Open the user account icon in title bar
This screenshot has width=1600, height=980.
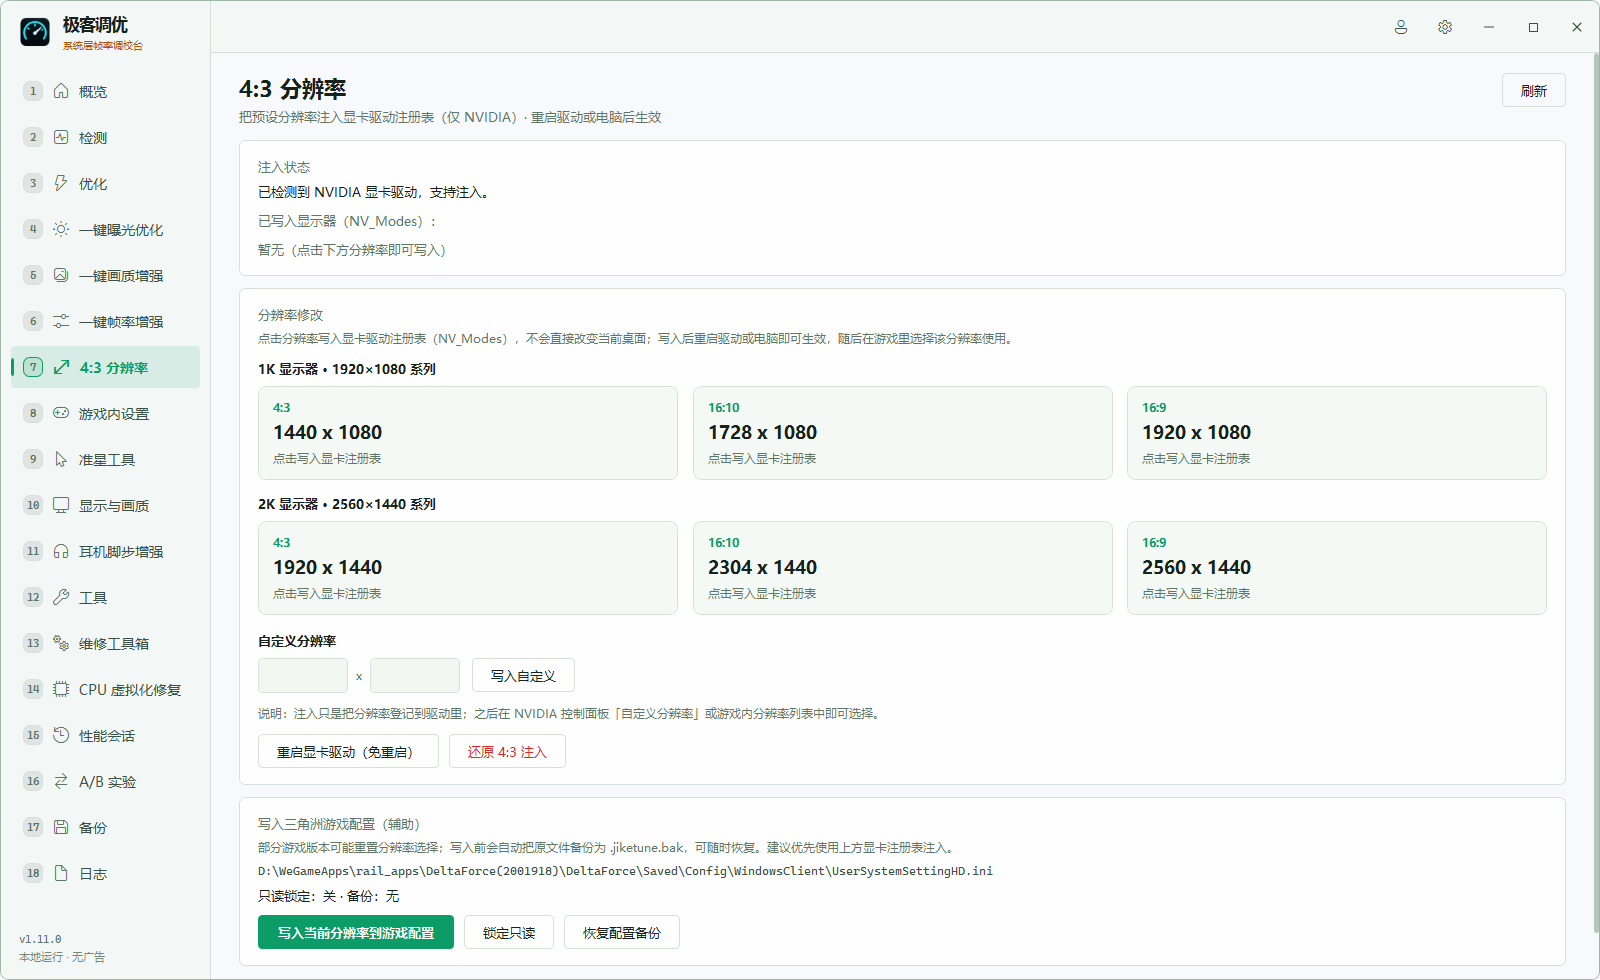[x=1401, y=27]
